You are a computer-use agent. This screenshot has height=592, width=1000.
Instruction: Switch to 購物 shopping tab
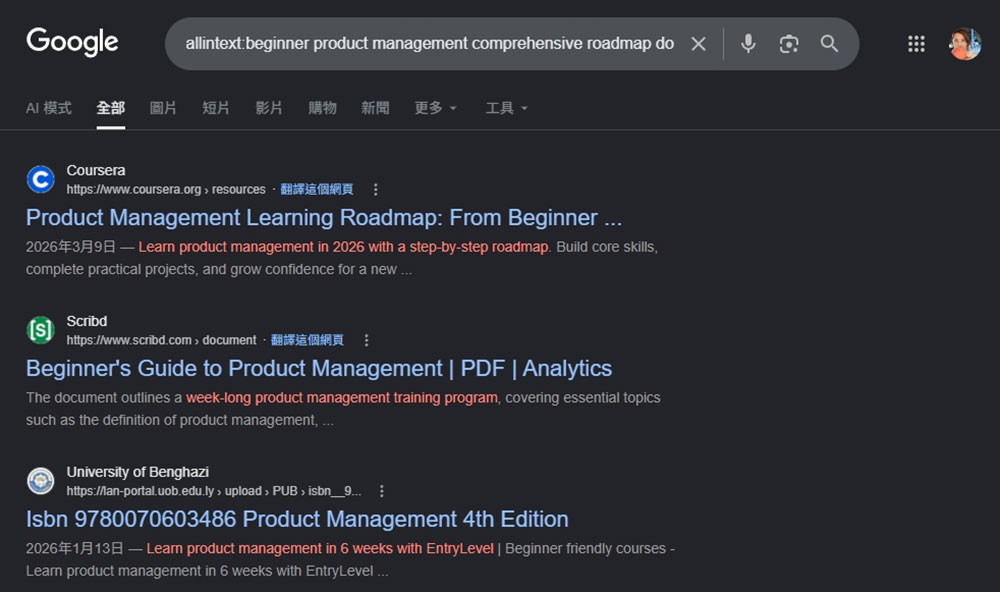point(322,108)
